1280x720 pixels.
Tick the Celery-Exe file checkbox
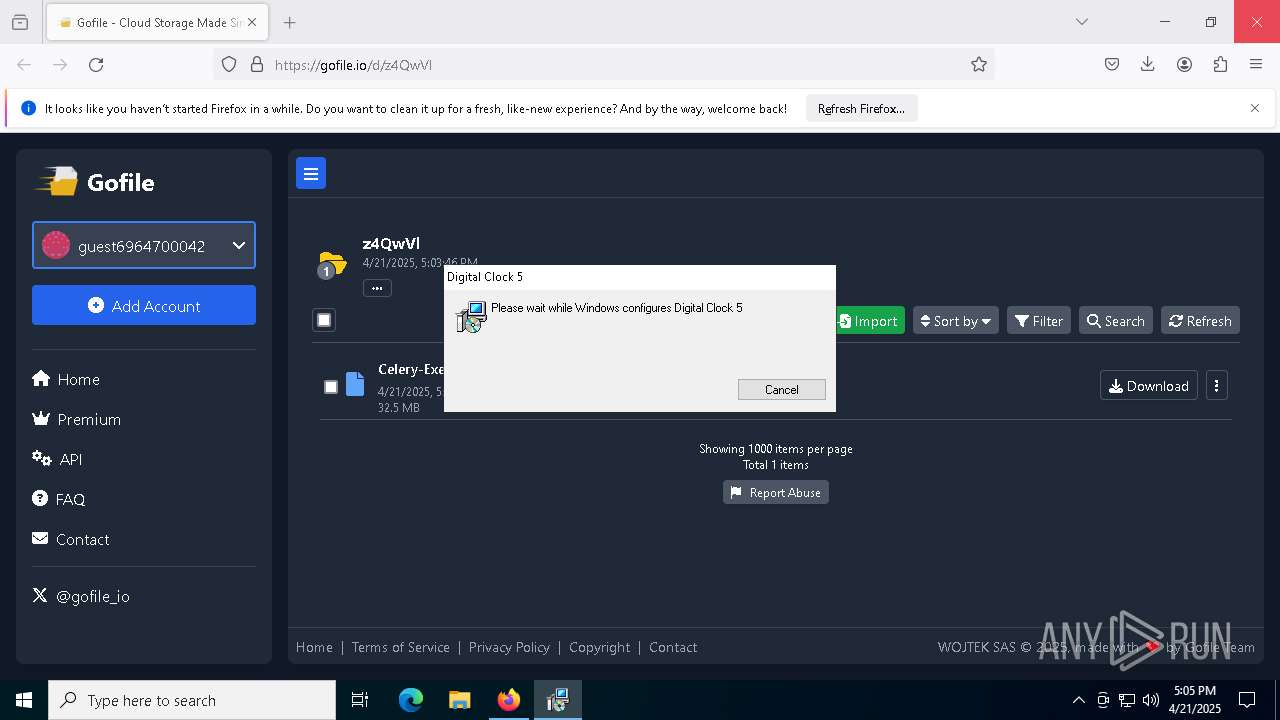[331, 387]
